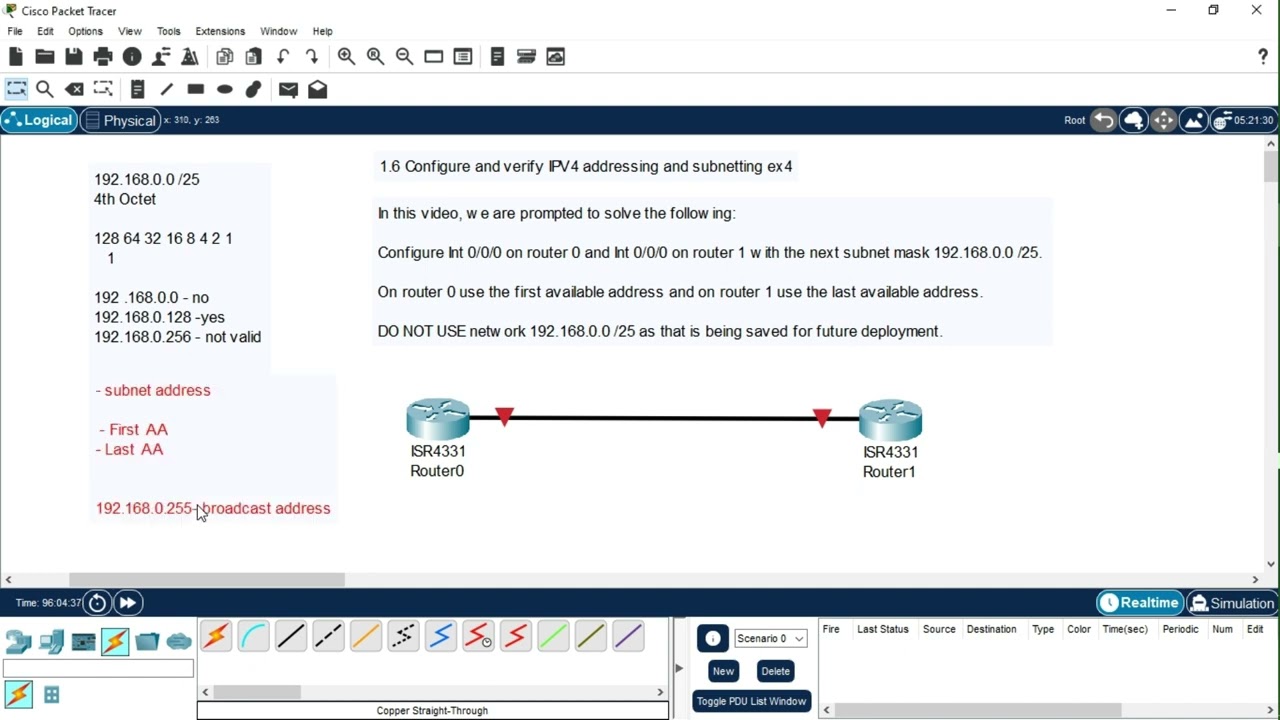Select the Place Note tool
Screen dimensions: 1280x720
coord(138,89)
